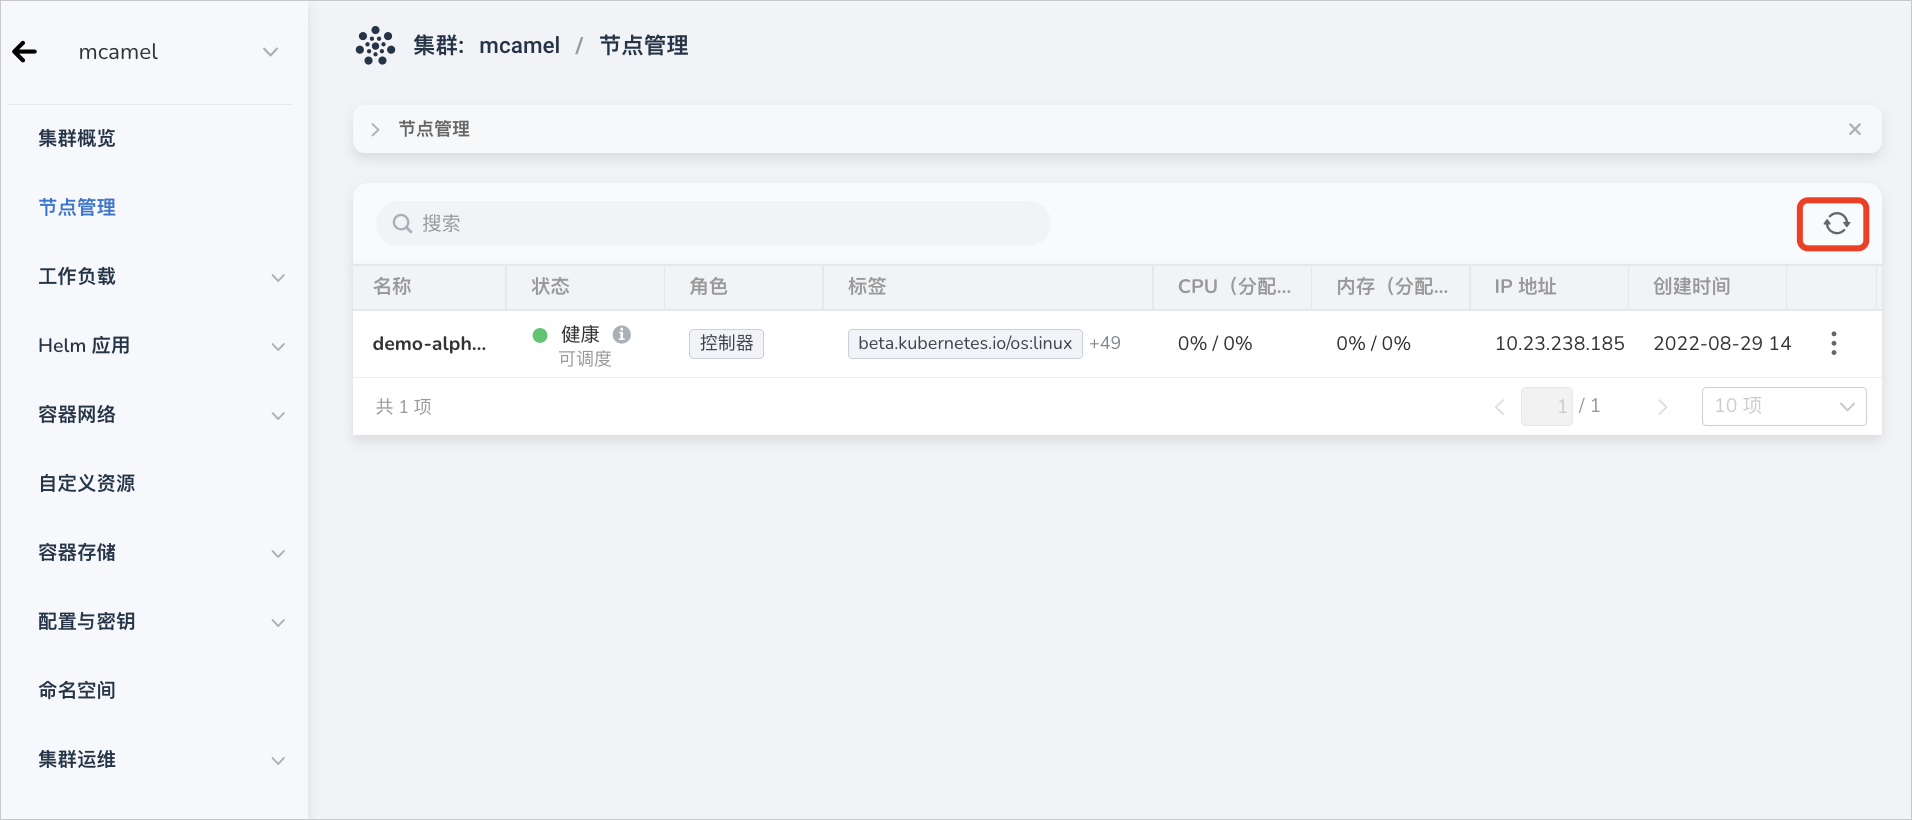This screenshot has height=820, width=1912.
Task: Select 节点管理 in the sidebar
Action: pyautogui.click(x=77, y=207)
